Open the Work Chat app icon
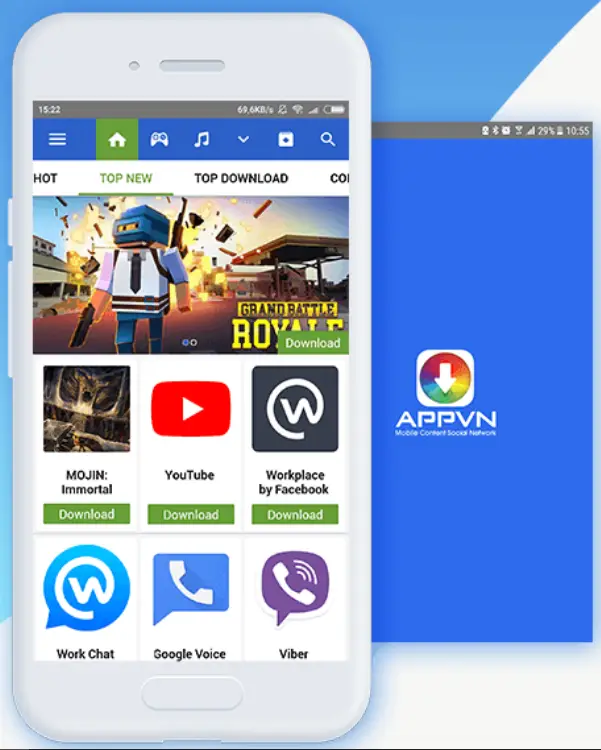601x750 pixels. coord(87,588)
